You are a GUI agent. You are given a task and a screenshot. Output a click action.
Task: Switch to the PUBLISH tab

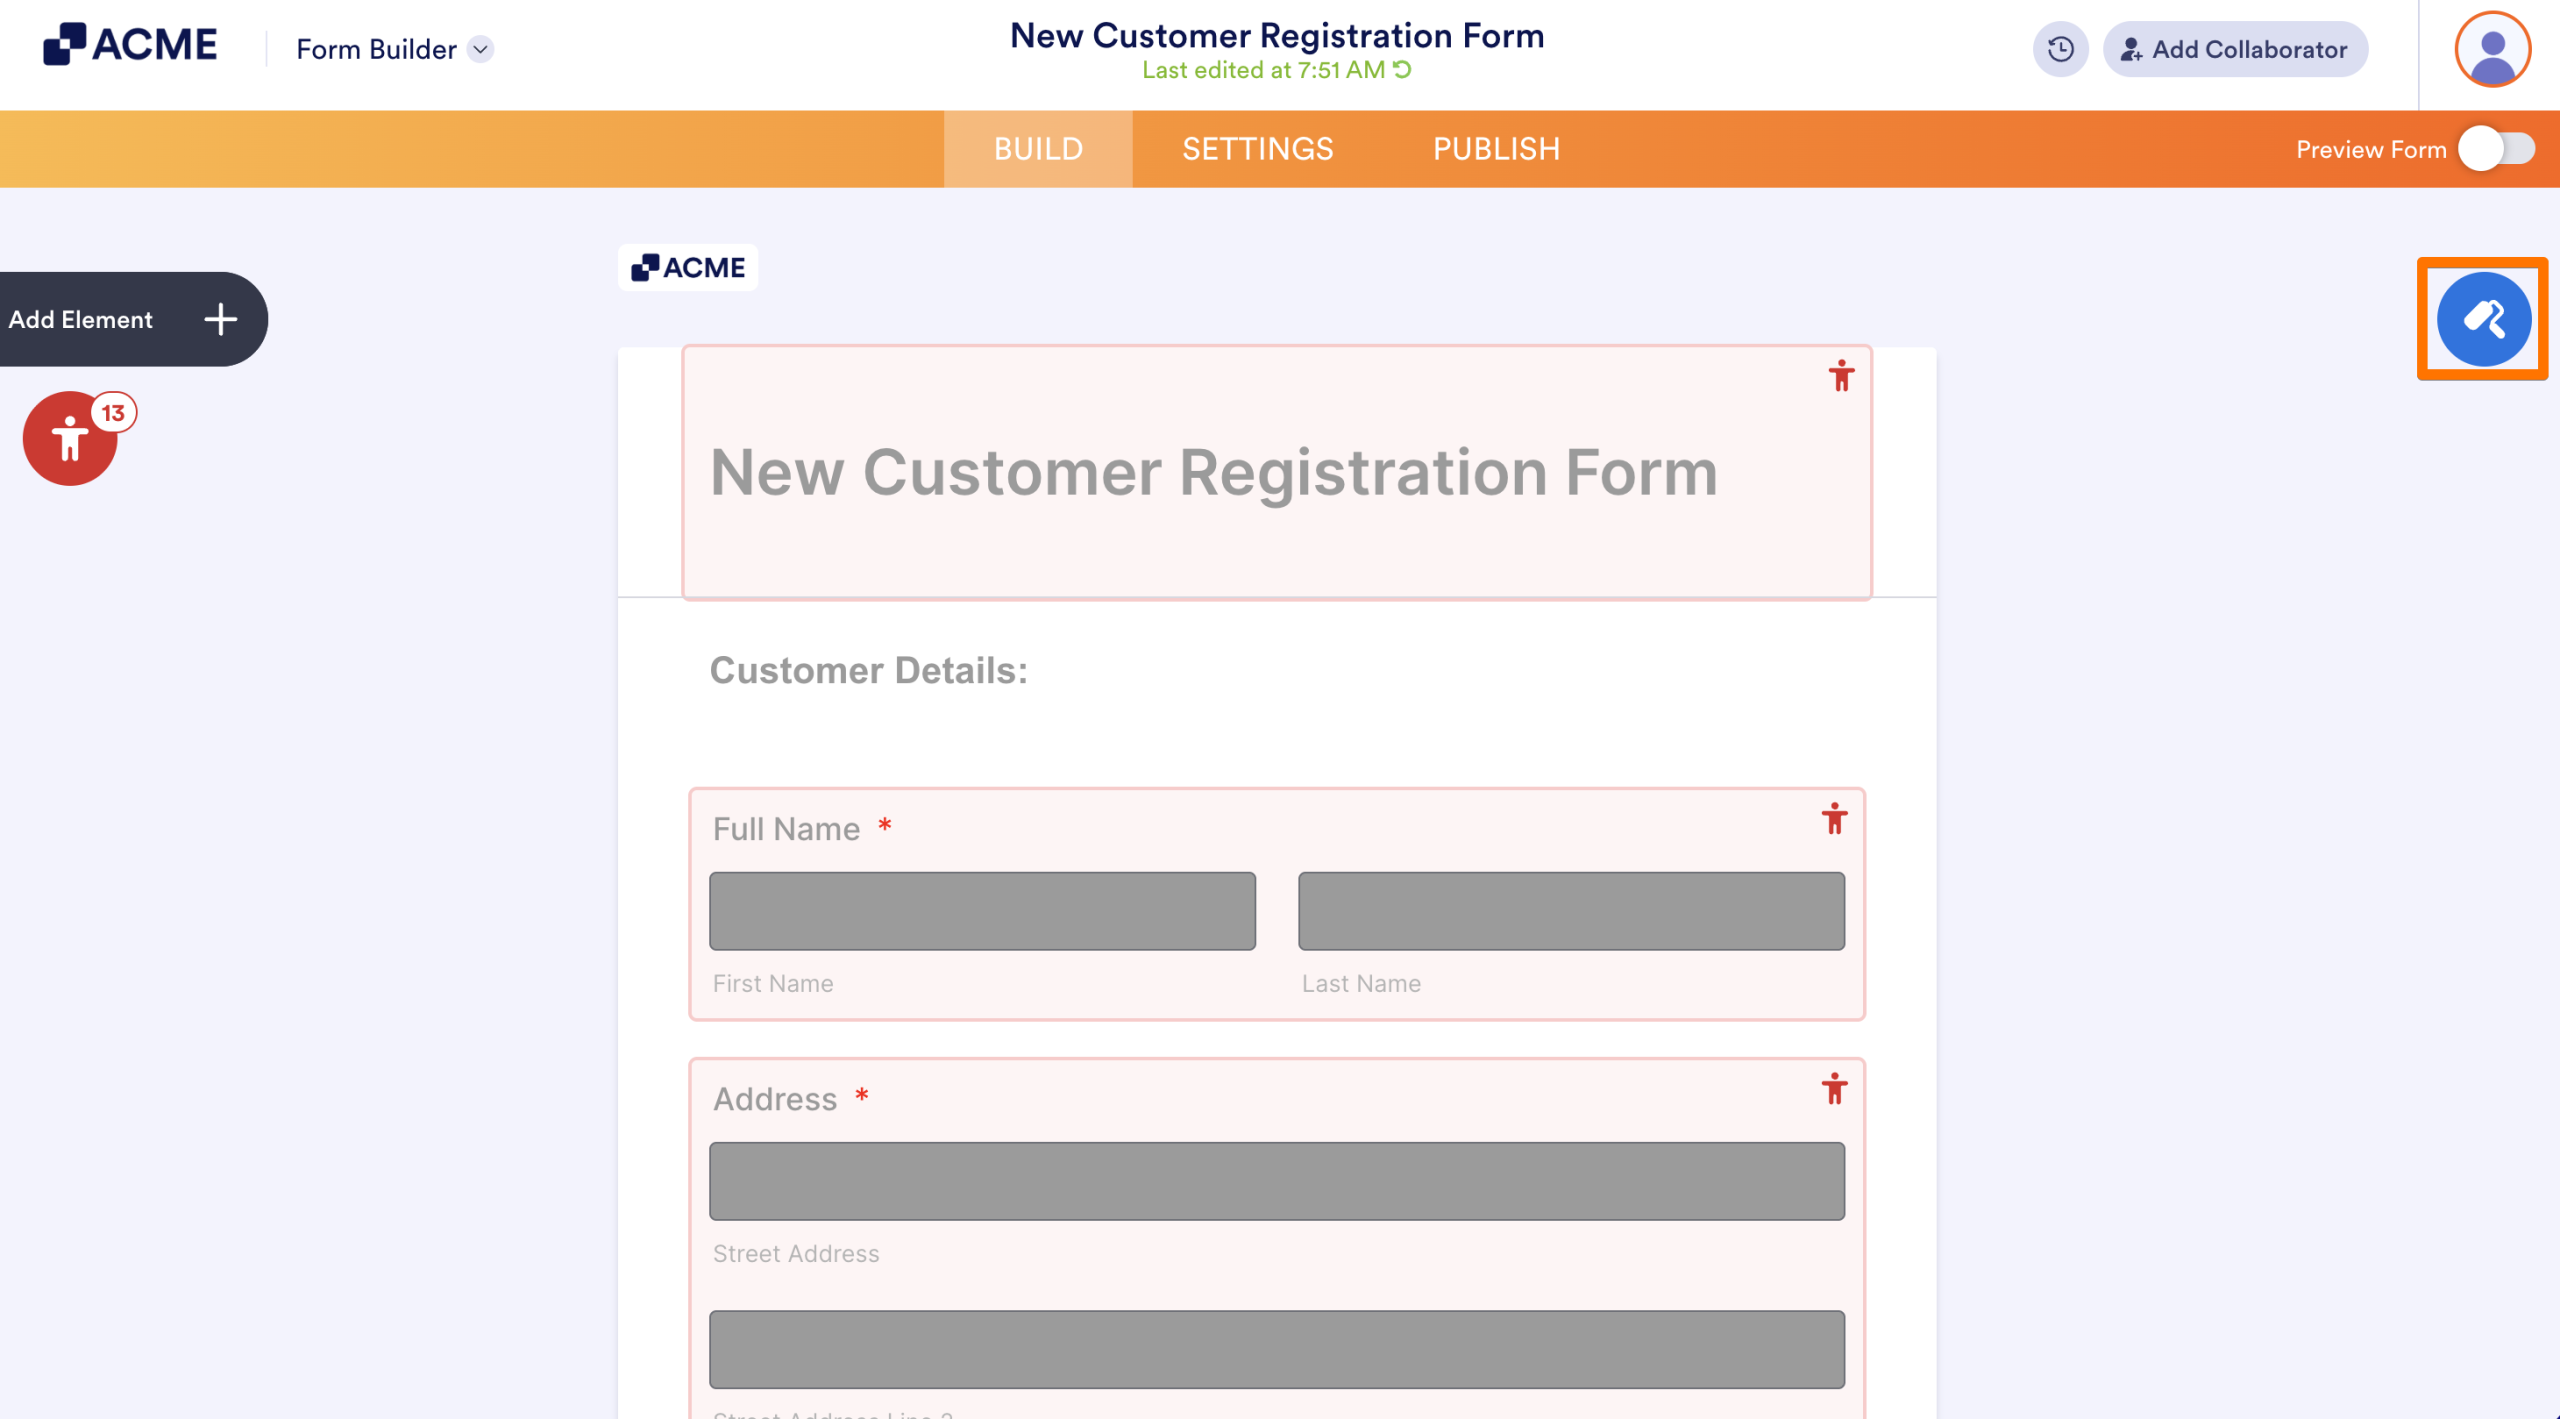[x=1496, y=149]
